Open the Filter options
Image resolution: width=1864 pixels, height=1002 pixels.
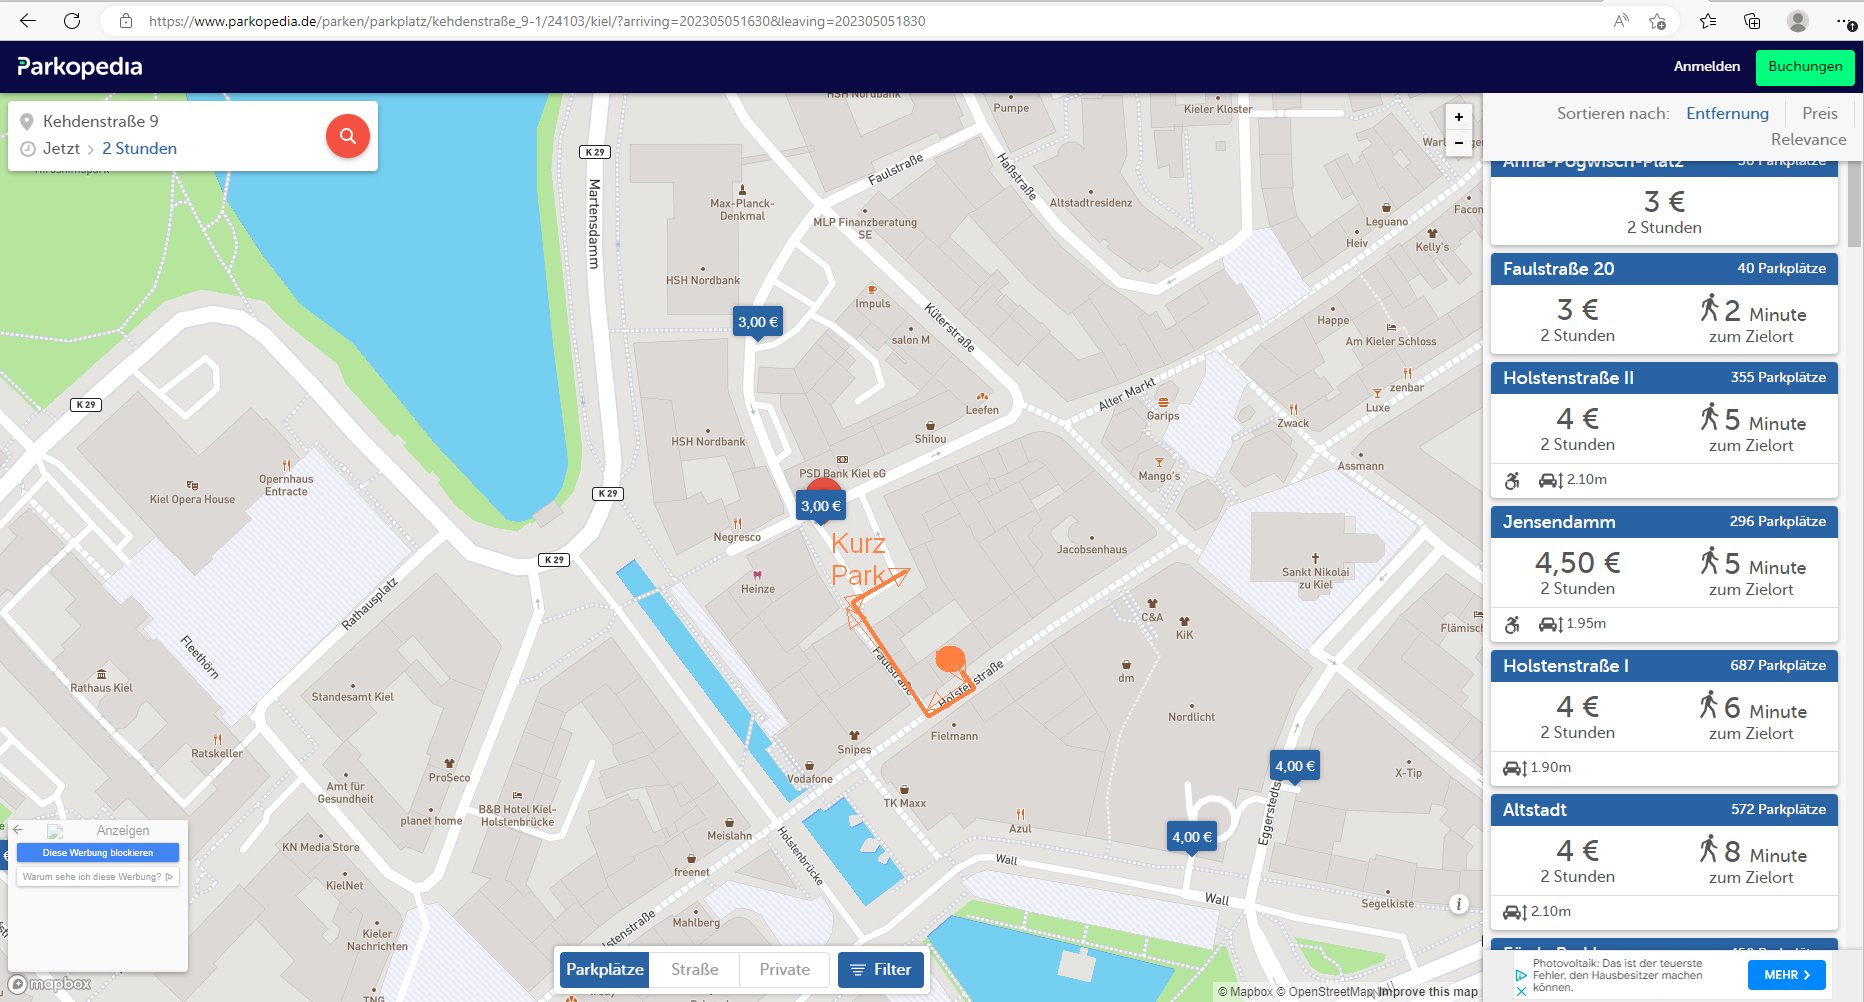pos(880,969)
